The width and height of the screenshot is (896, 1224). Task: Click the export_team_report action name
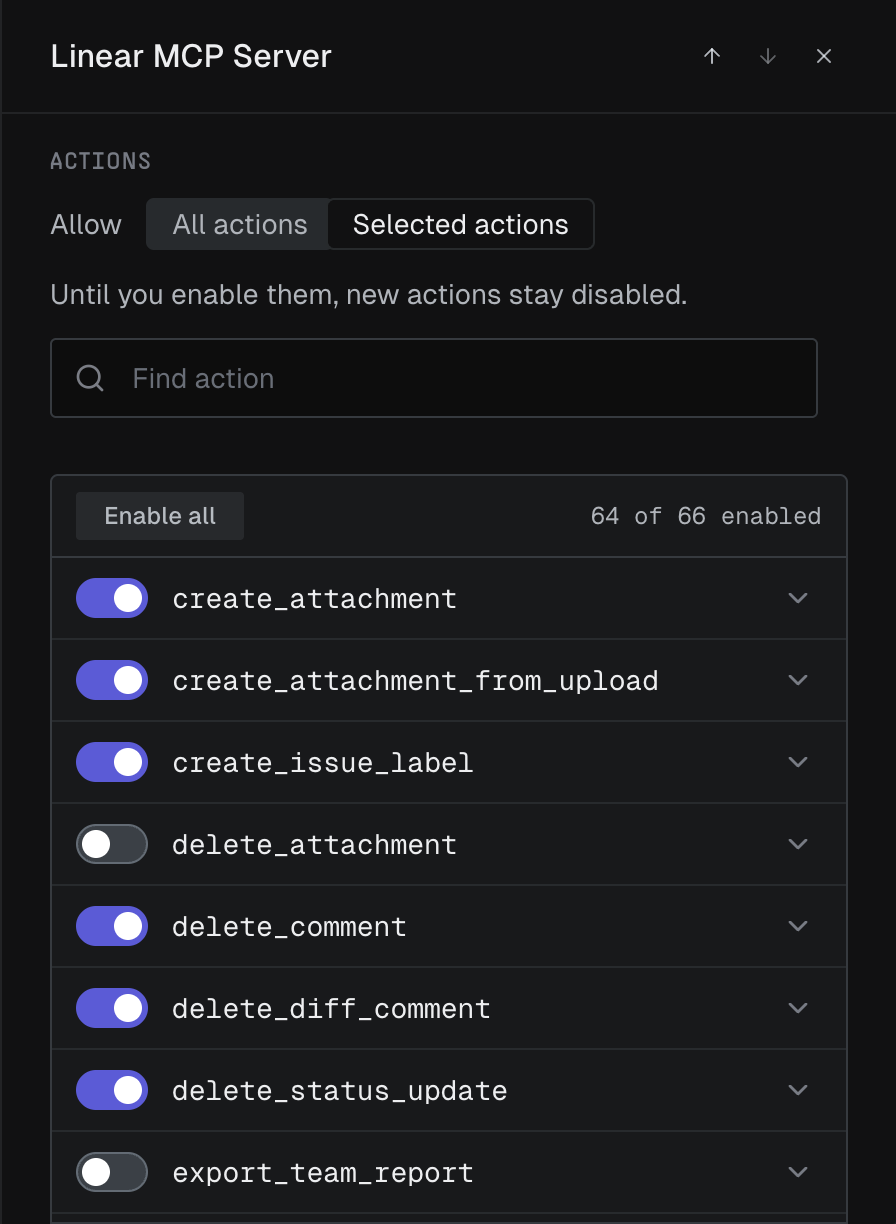[323, 1173]
